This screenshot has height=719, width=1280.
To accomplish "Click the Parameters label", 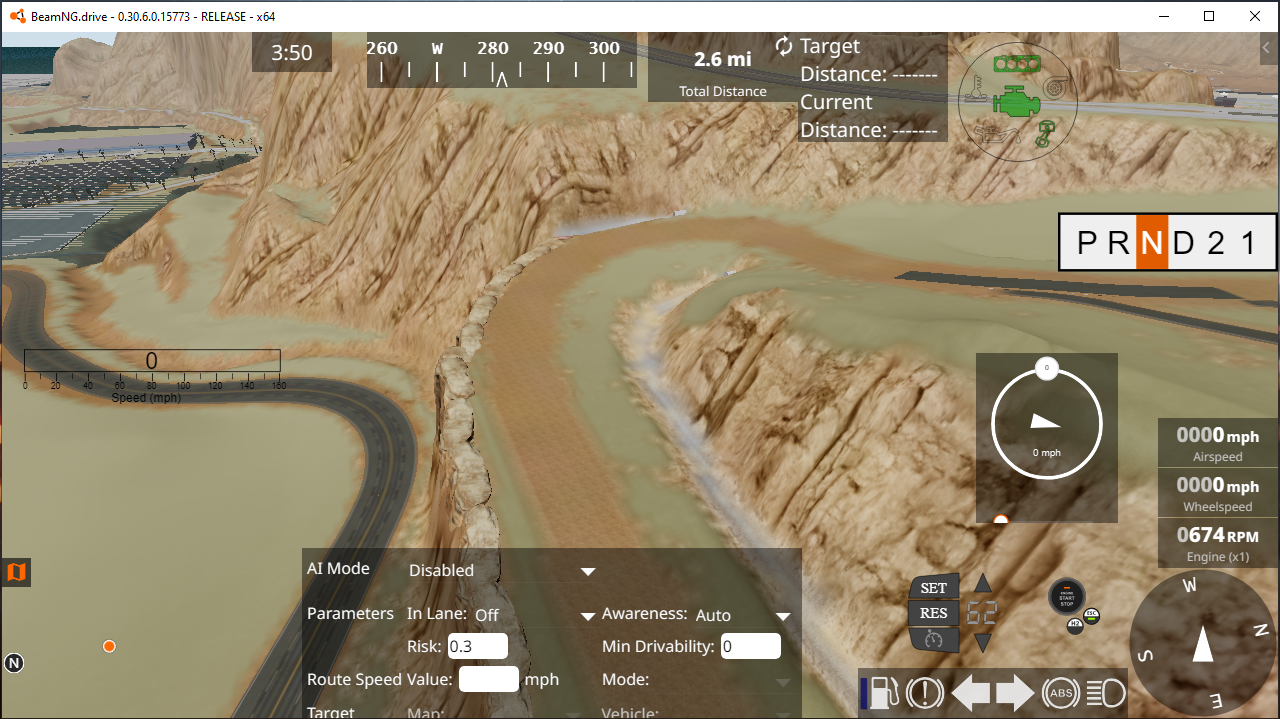I will [x=350, y=613].
